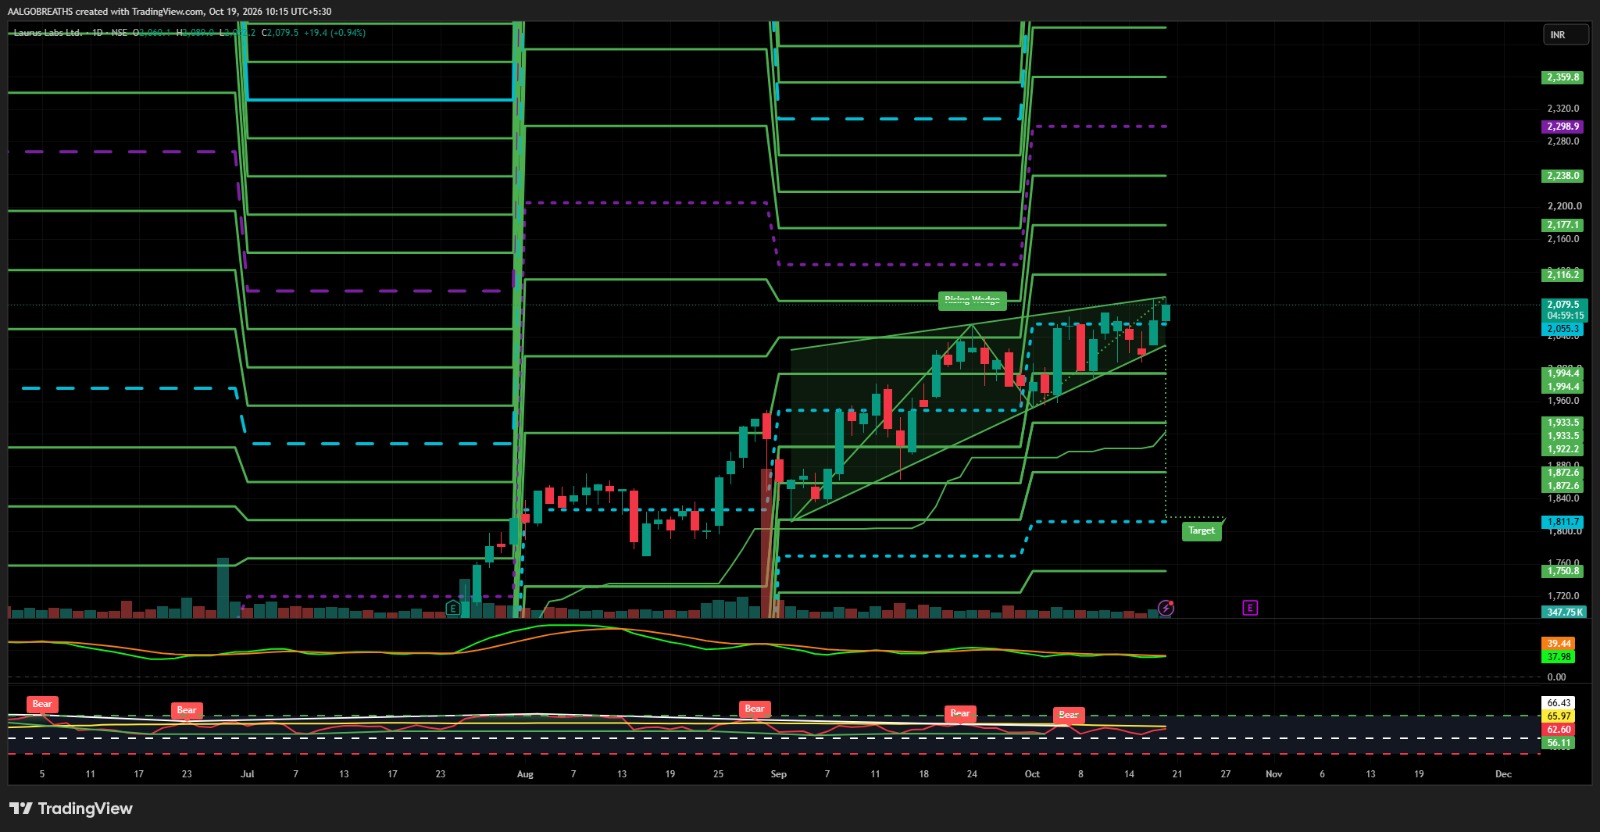Click the 347.75K volume label
Screen dimensions: 1600x832
pos(1564,612)
